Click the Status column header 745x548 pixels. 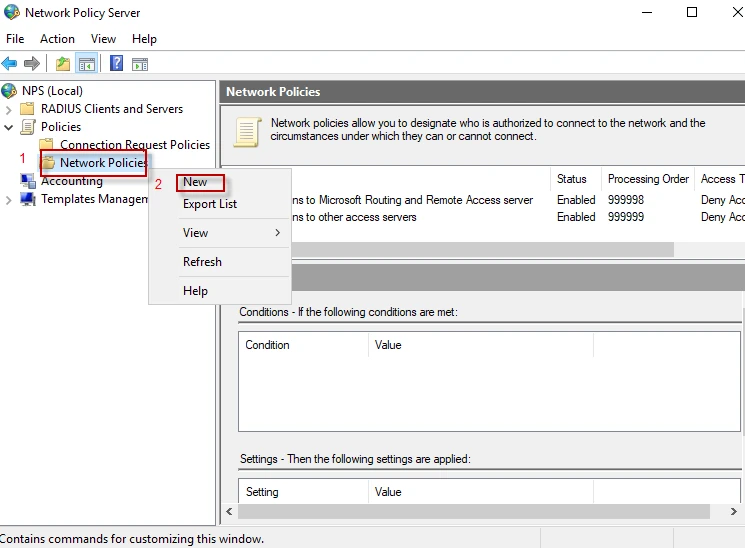[x=573, y=179]
